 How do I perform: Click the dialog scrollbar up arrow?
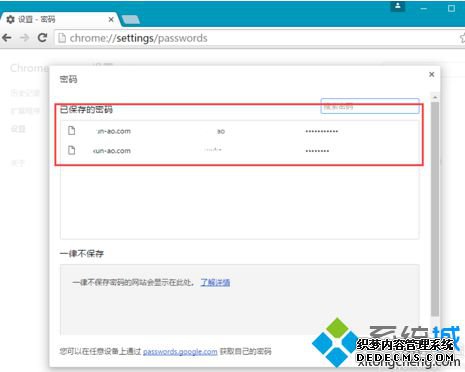click(x=435, y=97)
